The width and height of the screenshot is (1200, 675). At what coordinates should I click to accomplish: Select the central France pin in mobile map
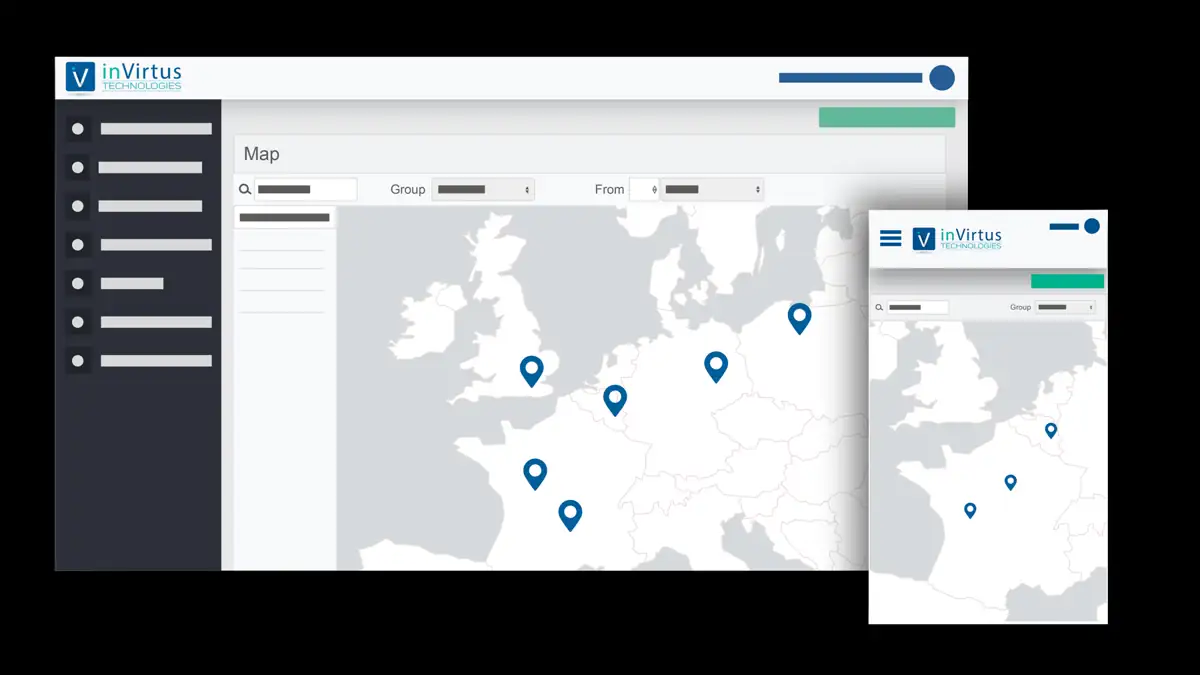[1010, 482]
